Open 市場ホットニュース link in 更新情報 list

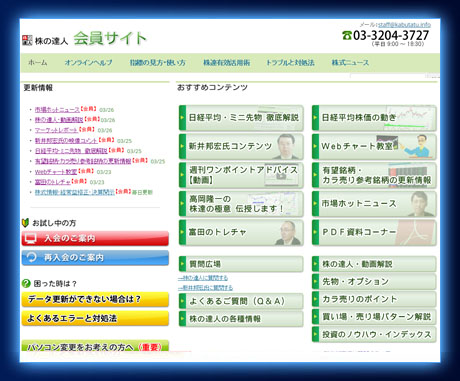point(57,109)
